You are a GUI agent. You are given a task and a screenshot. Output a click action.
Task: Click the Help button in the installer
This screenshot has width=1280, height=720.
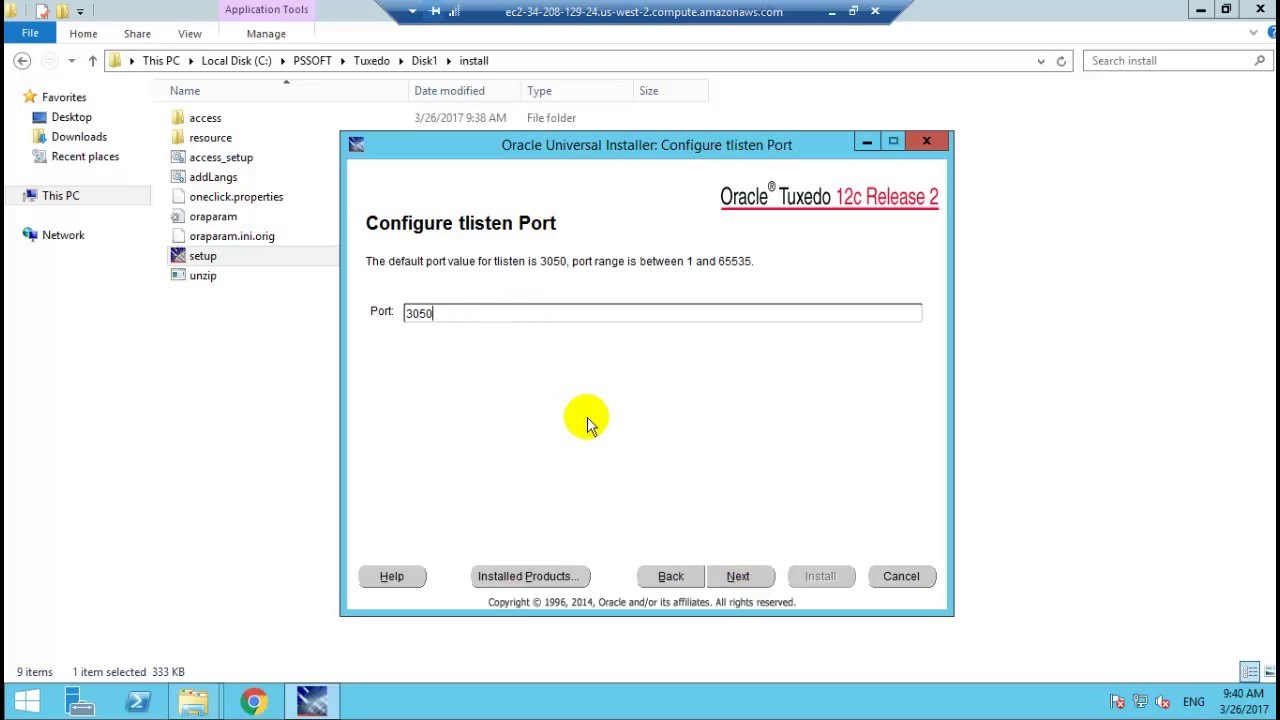pos(392,576)
